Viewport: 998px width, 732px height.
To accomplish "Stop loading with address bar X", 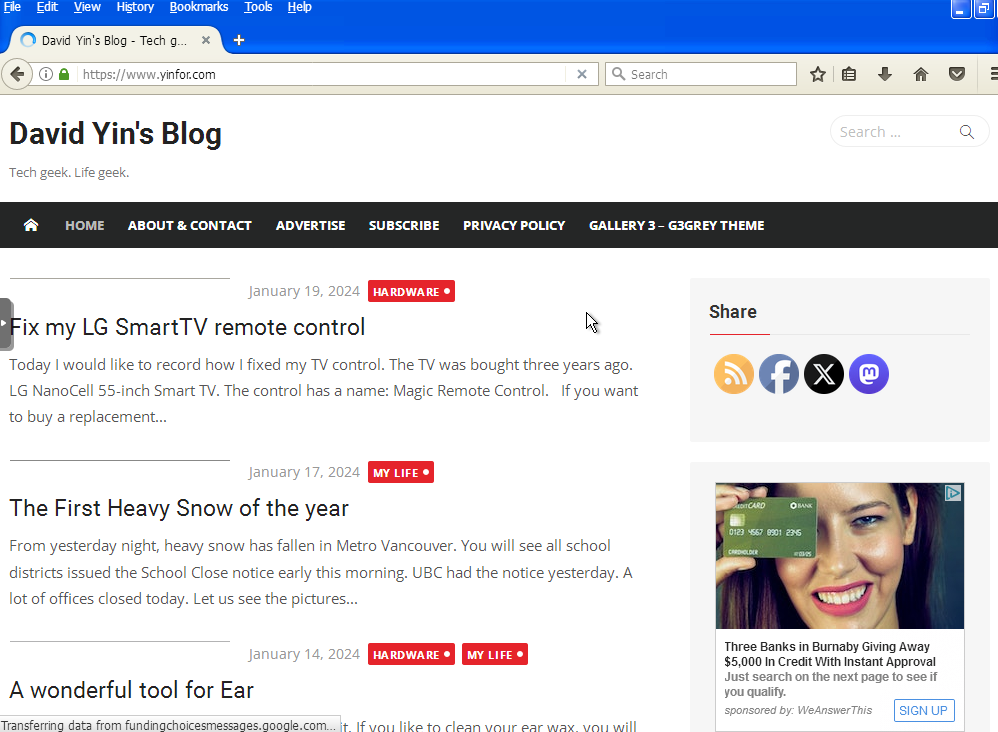I will pyautogui.click(x=582, y=74).
